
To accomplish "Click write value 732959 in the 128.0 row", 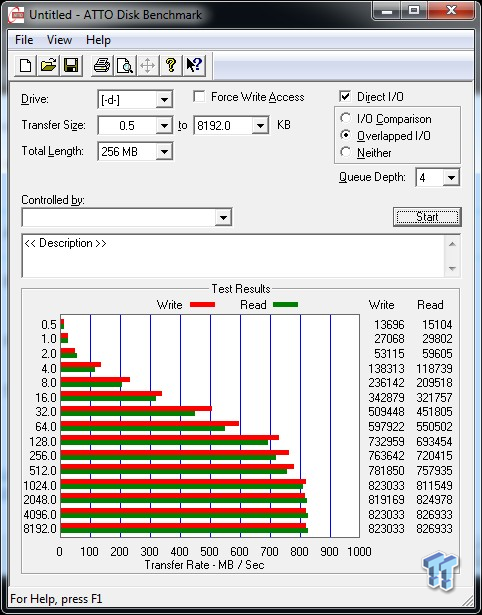I will (386, 442).
